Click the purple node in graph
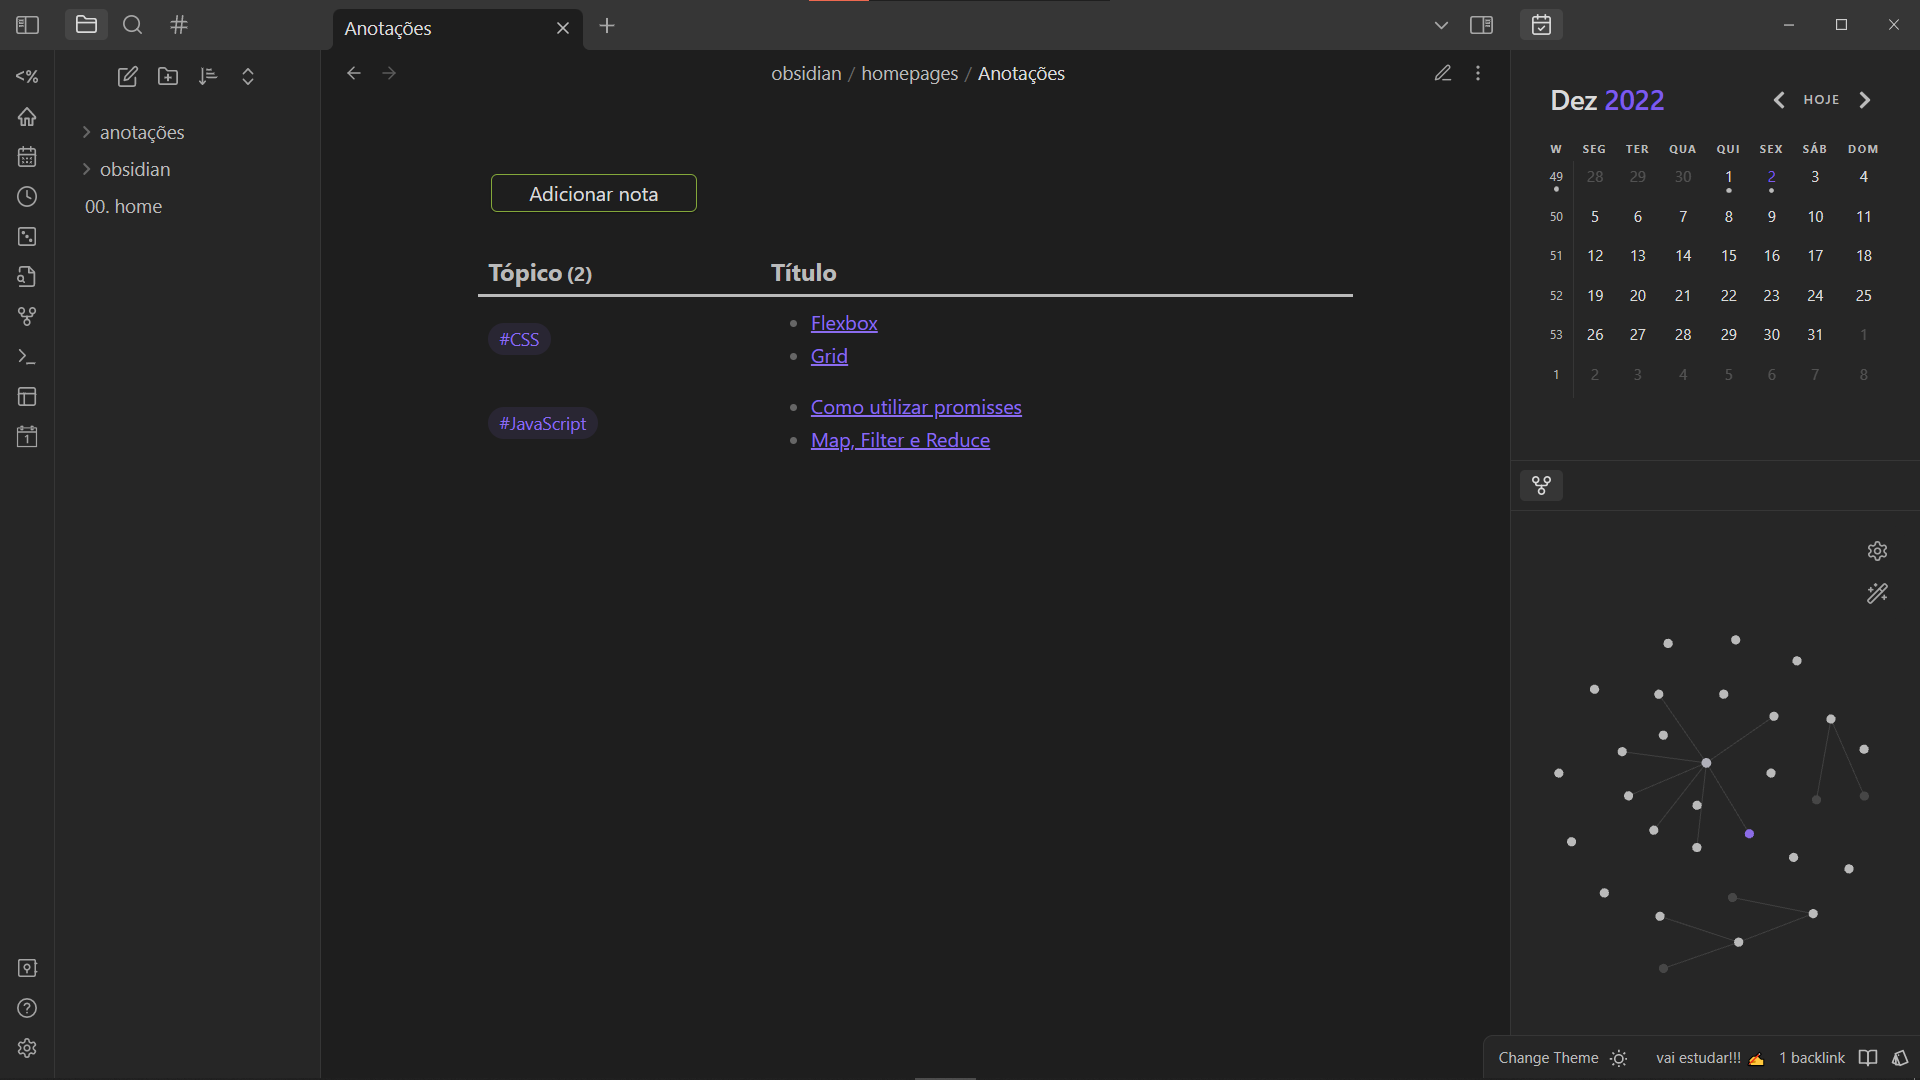 tap(1749, 833)
